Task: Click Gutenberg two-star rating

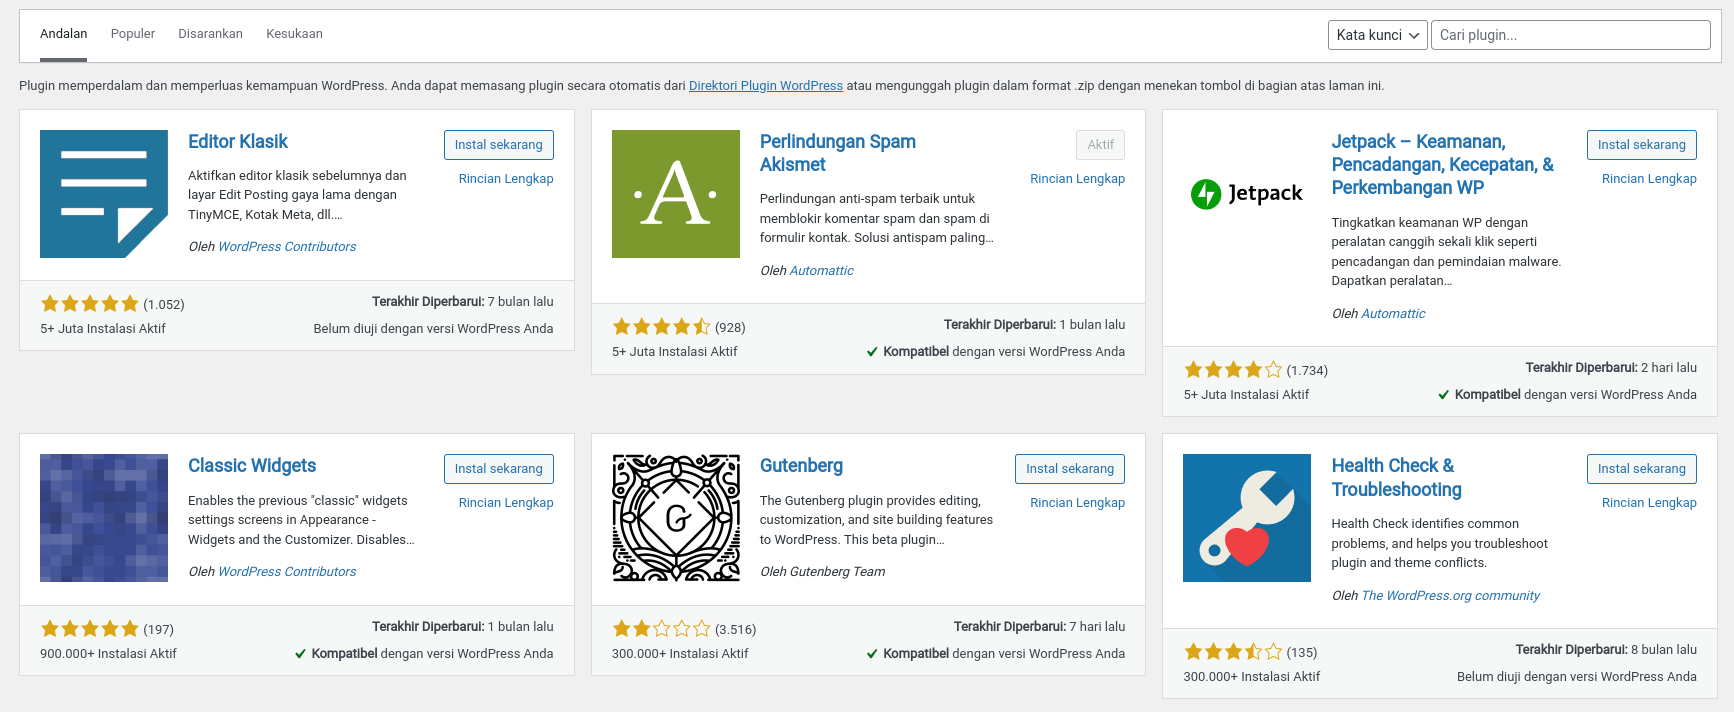Action: pos(661,629)
